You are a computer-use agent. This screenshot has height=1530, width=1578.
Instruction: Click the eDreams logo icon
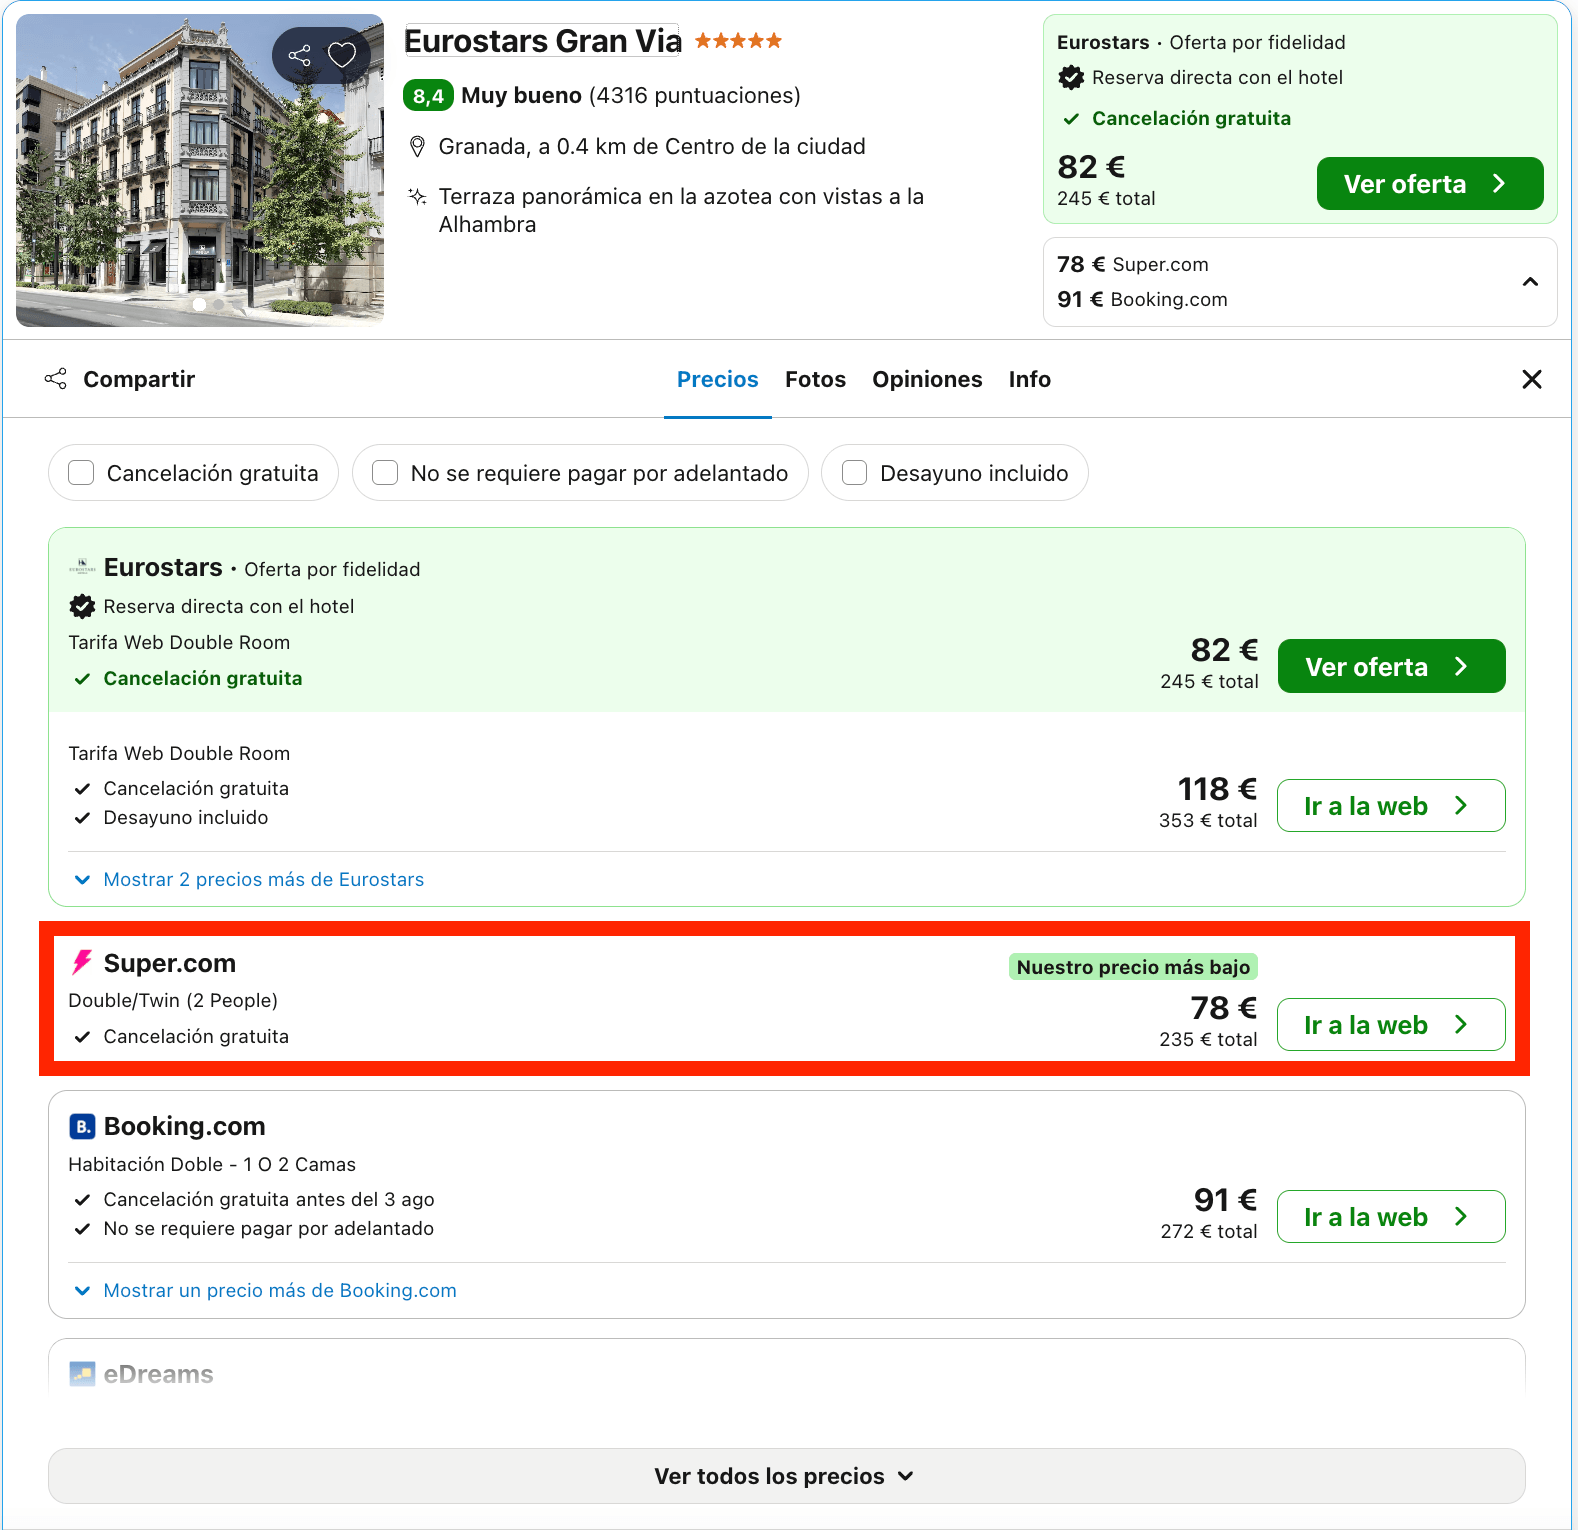point(82,1374)
